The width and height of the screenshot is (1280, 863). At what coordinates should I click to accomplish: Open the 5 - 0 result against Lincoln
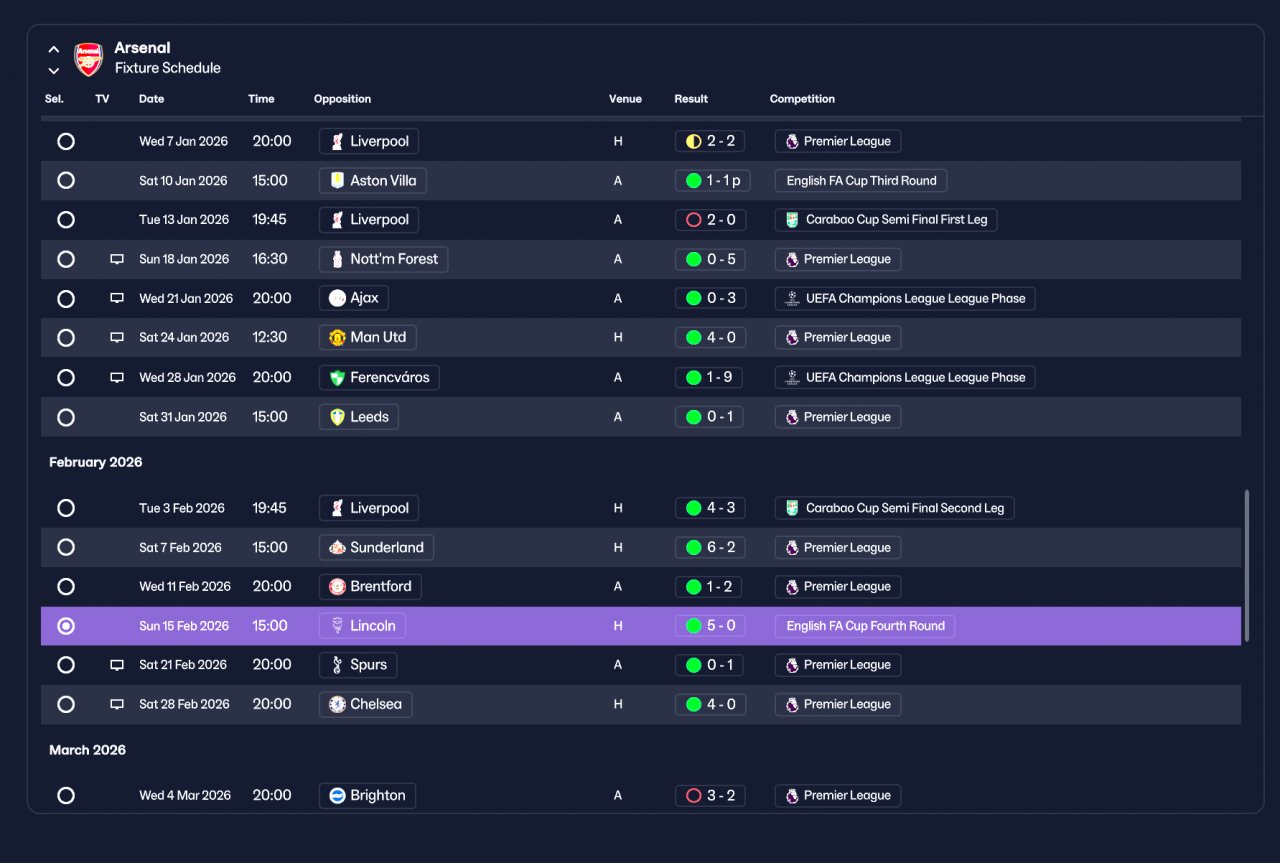(x=710, y=626)
